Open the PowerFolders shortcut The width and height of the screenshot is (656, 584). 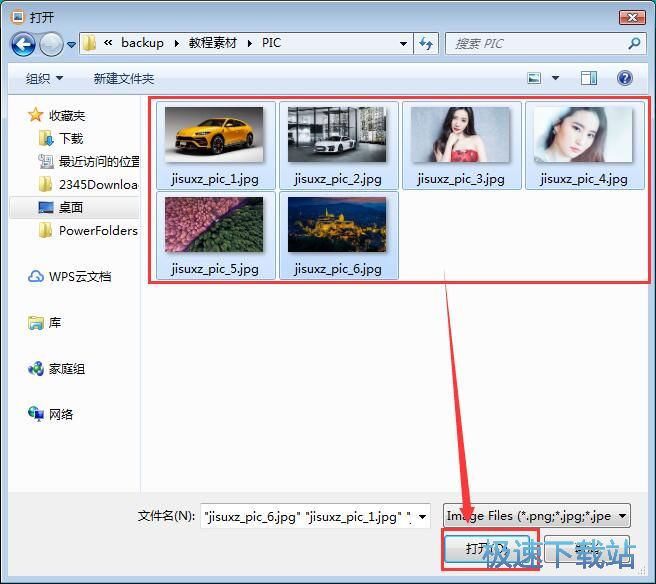[98, 231]
